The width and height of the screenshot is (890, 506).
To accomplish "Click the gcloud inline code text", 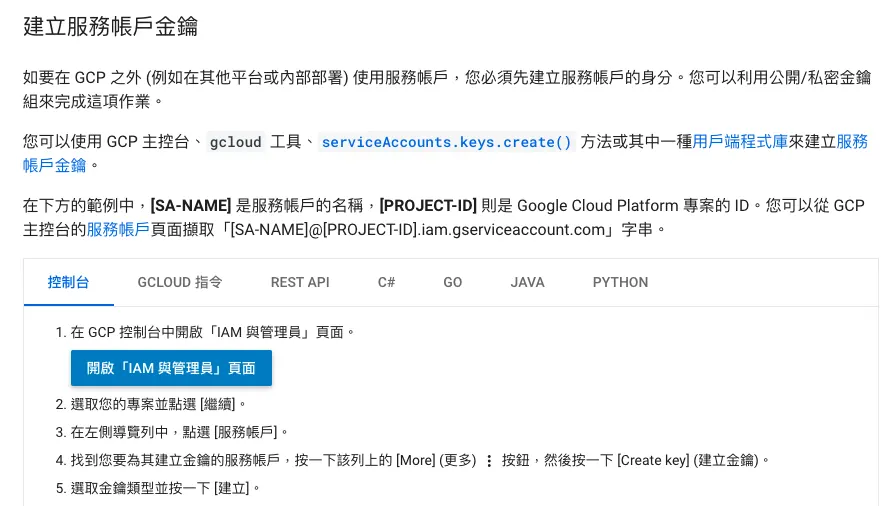I will [x=236, y=142].
